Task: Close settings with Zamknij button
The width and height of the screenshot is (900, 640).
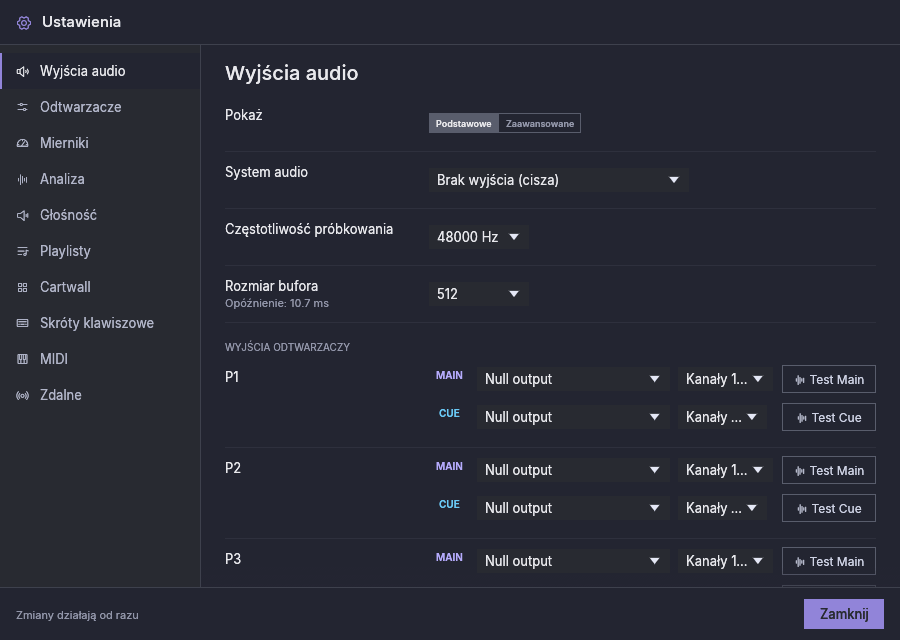Action: (844, 614)
